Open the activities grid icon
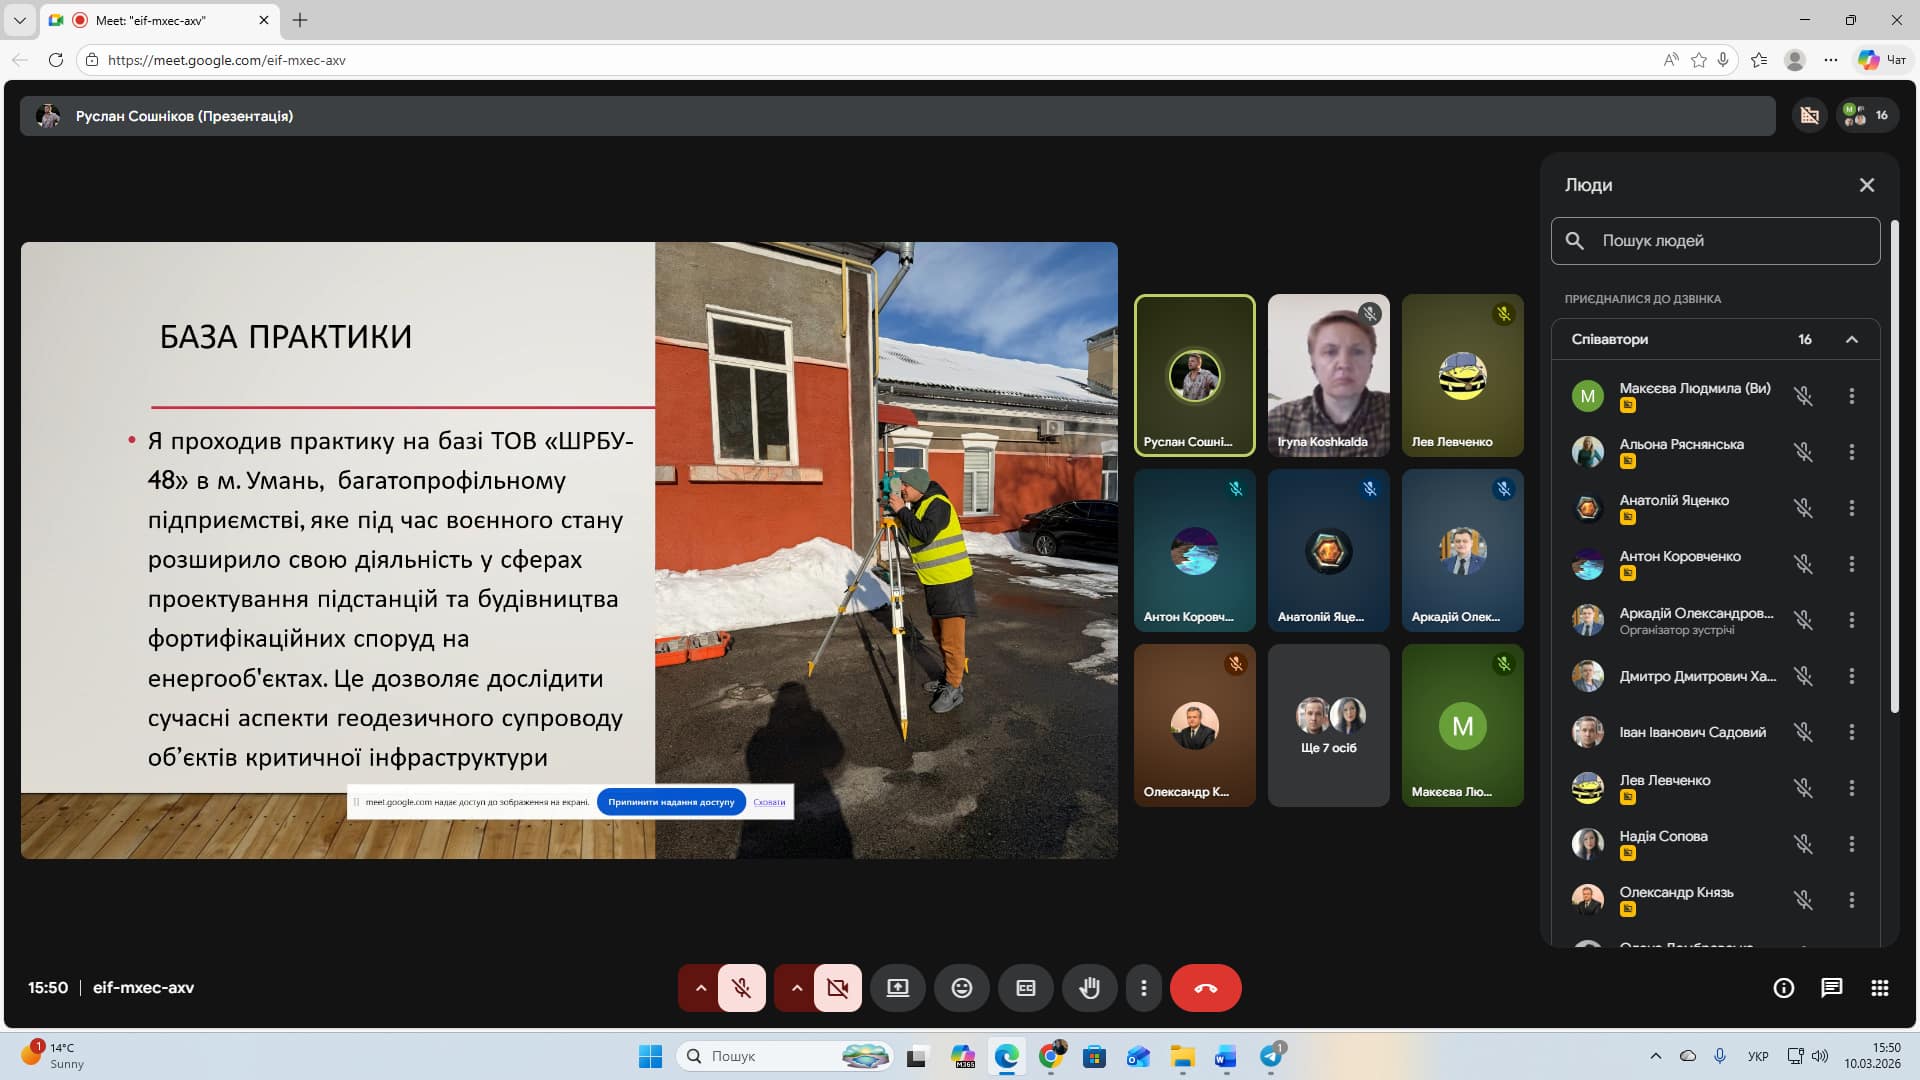 1879,988
